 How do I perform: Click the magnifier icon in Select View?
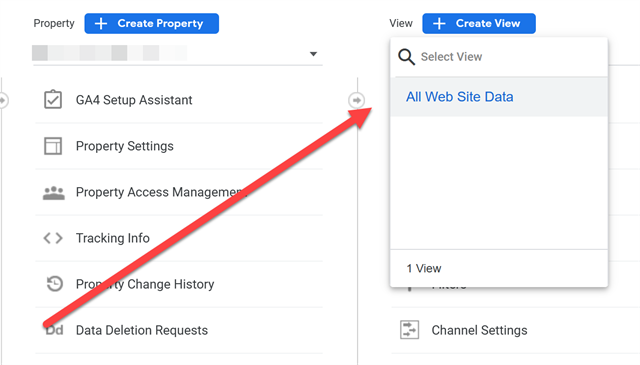click(x=406, y=57)
